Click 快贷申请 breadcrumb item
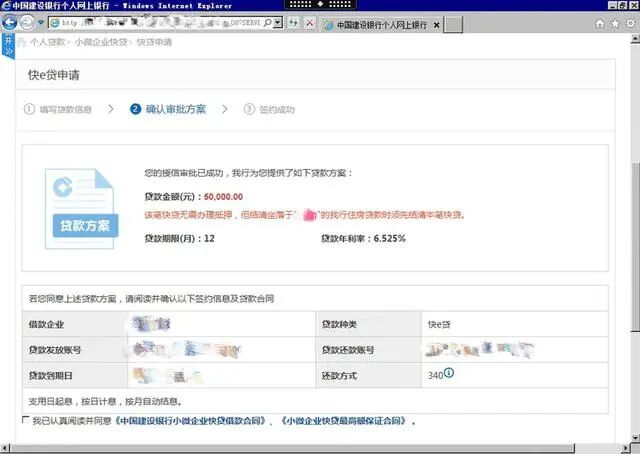The image size is (640, 454). click(154, 42)
